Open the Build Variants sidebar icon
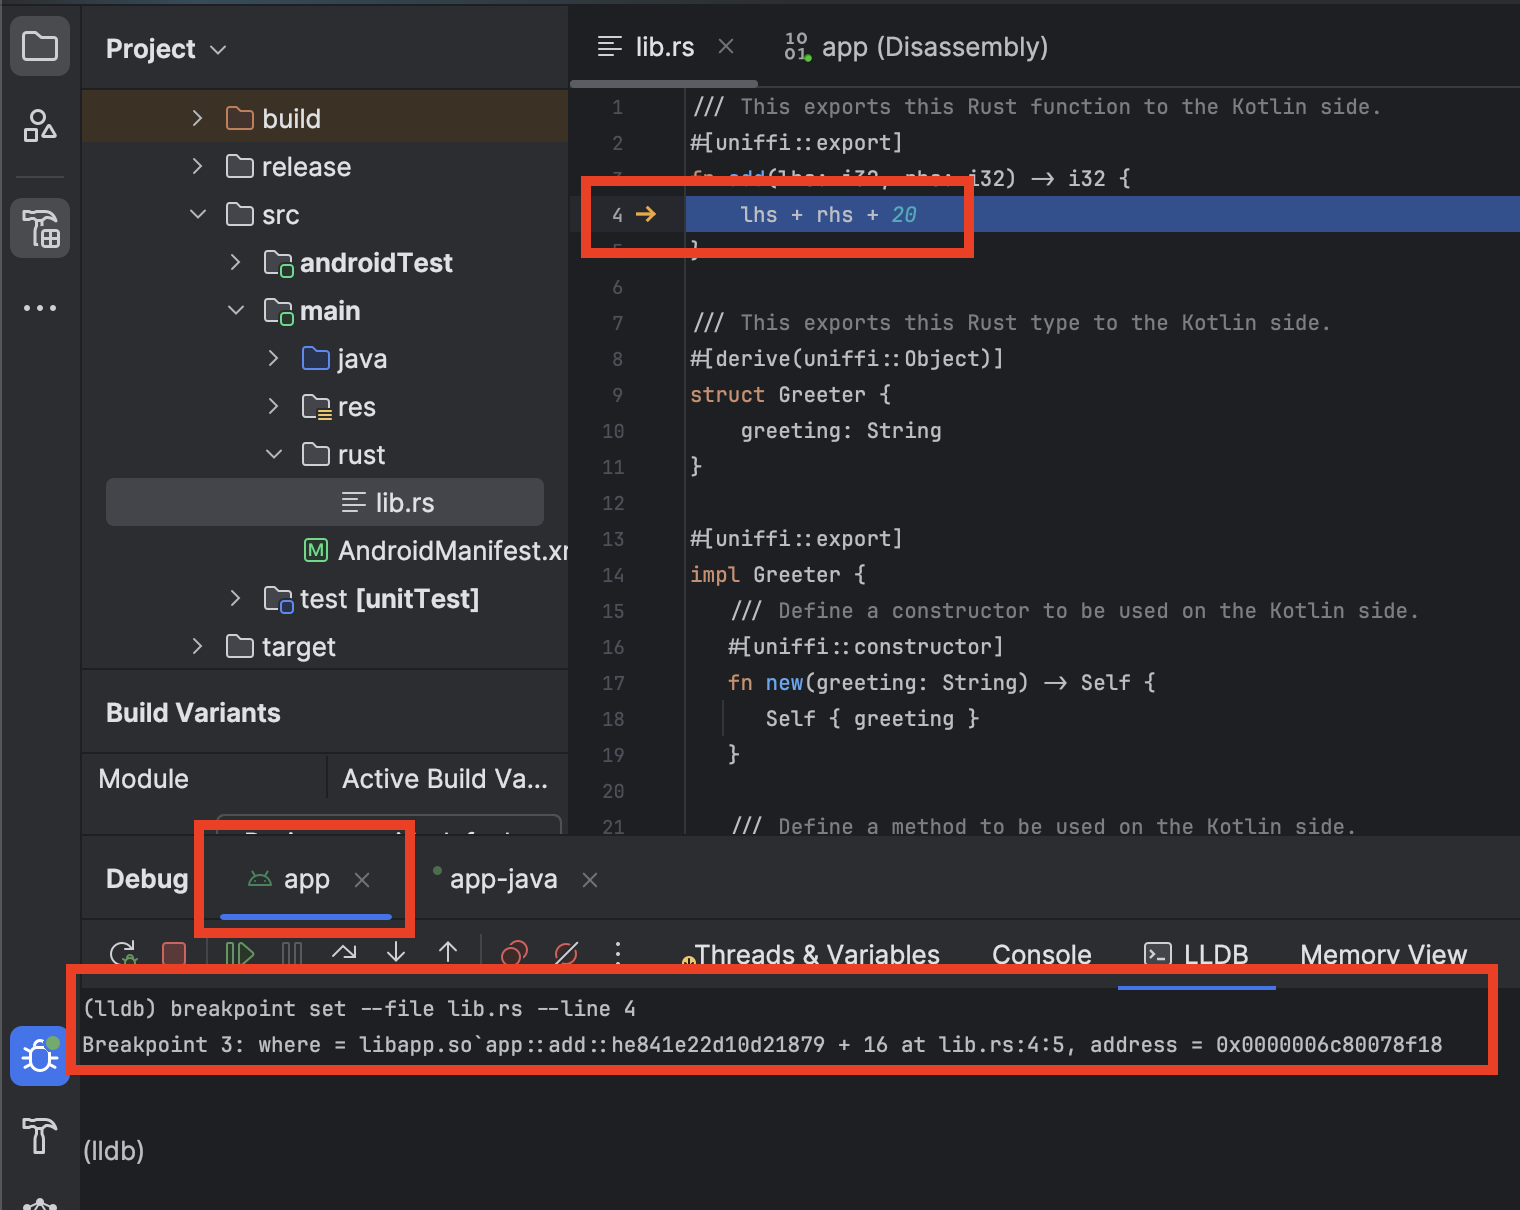Image resolution: width=1520 pixels, height=1210 pixels. [40, 228]
